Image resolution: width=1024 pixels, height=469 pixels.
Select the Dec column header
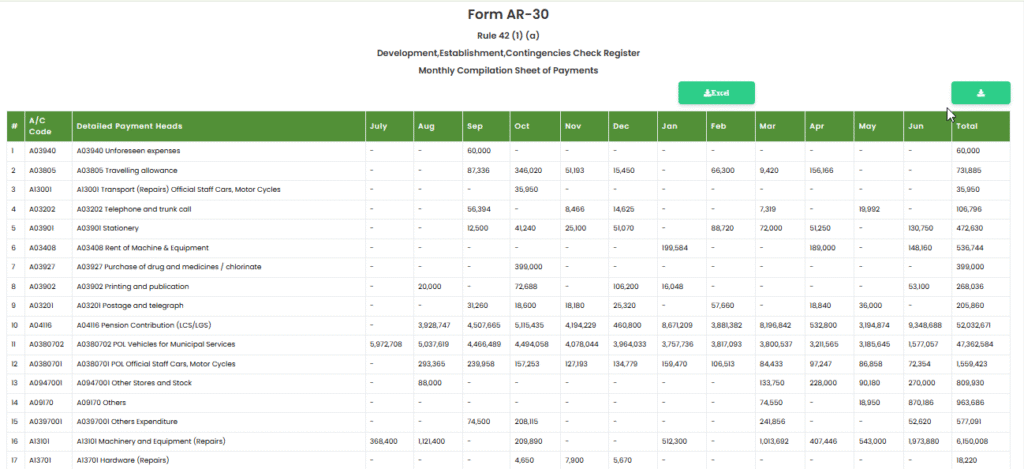(x=621, y=126)
